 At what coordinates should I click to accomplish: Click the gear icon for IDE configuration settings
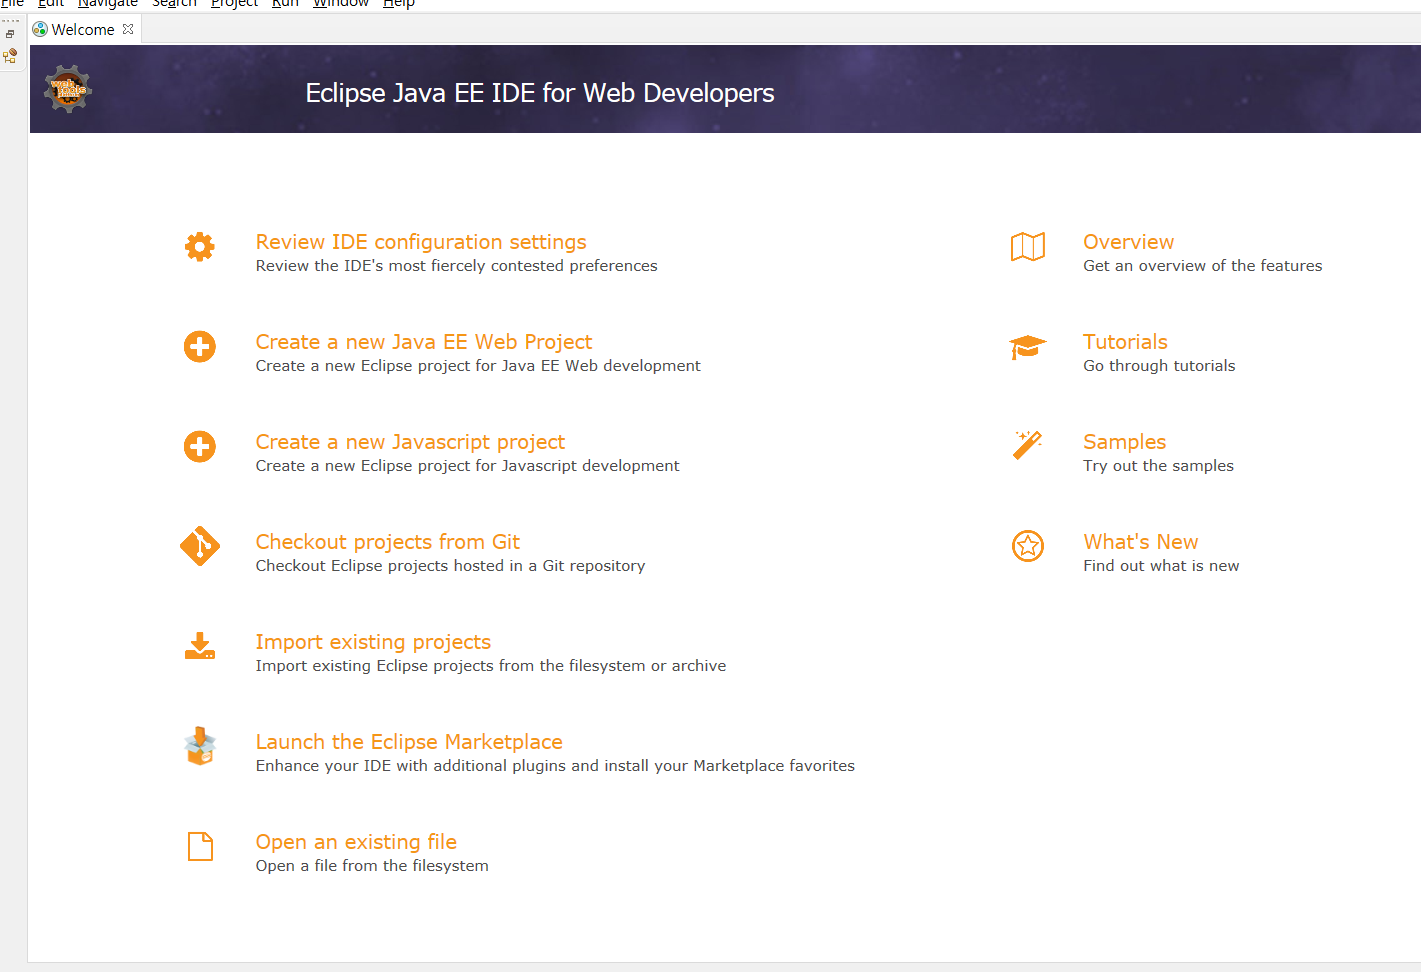200,246
